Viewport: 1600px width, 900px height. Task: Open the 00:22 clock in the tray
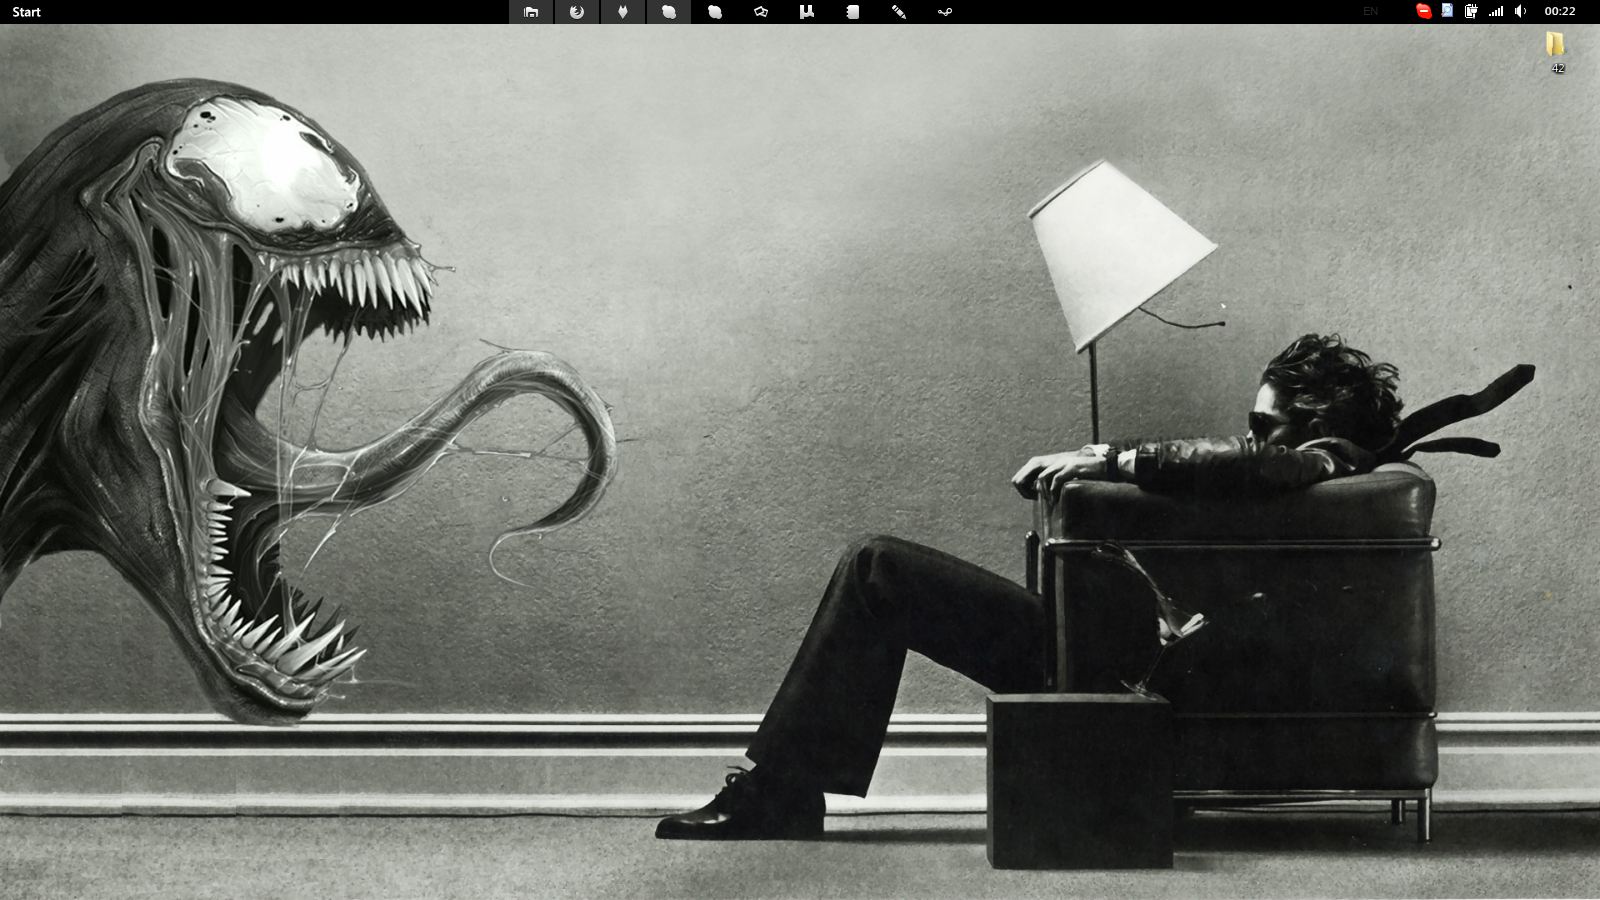1560,12
